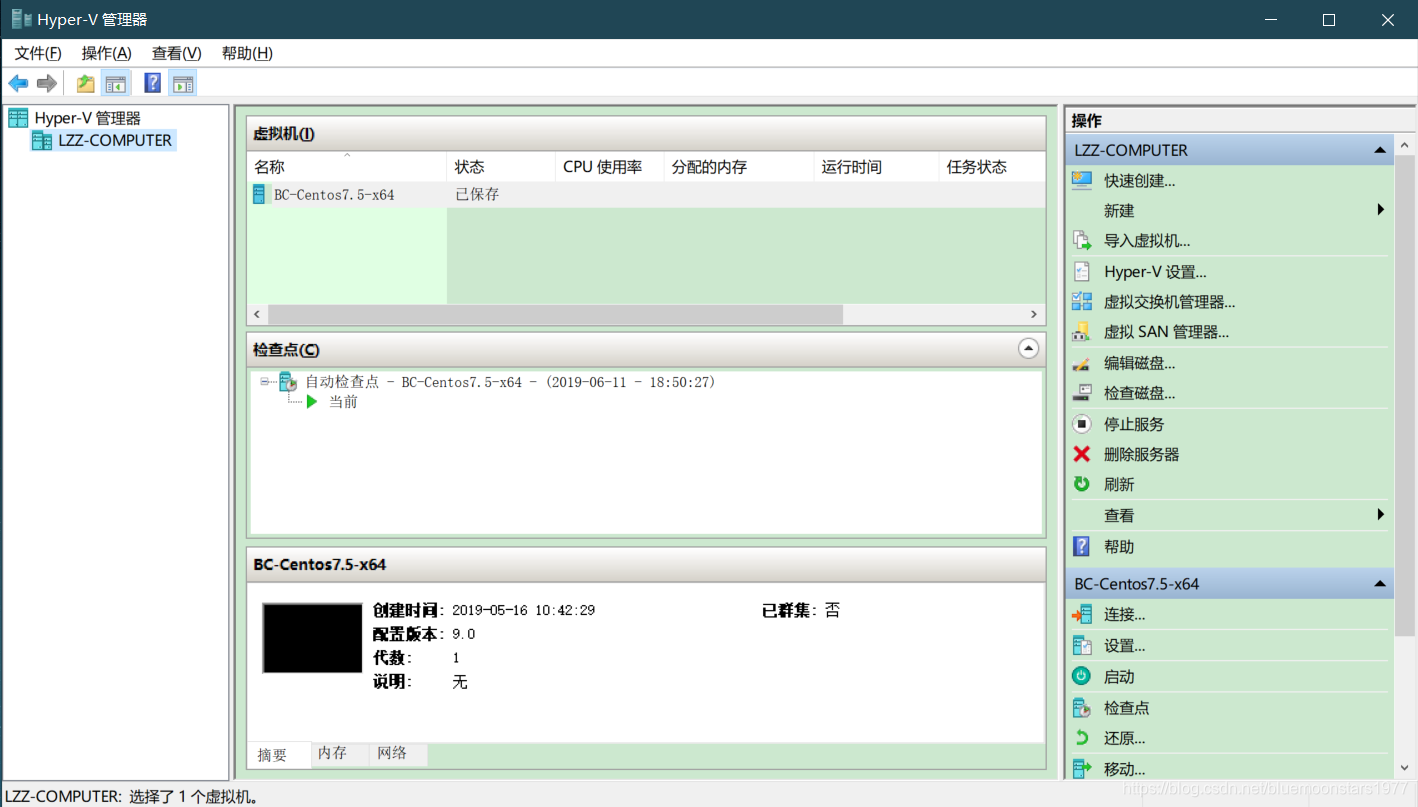The image size is (1418, 807).
Task: Click the 已保存 status cell
Action: point(477,195)
